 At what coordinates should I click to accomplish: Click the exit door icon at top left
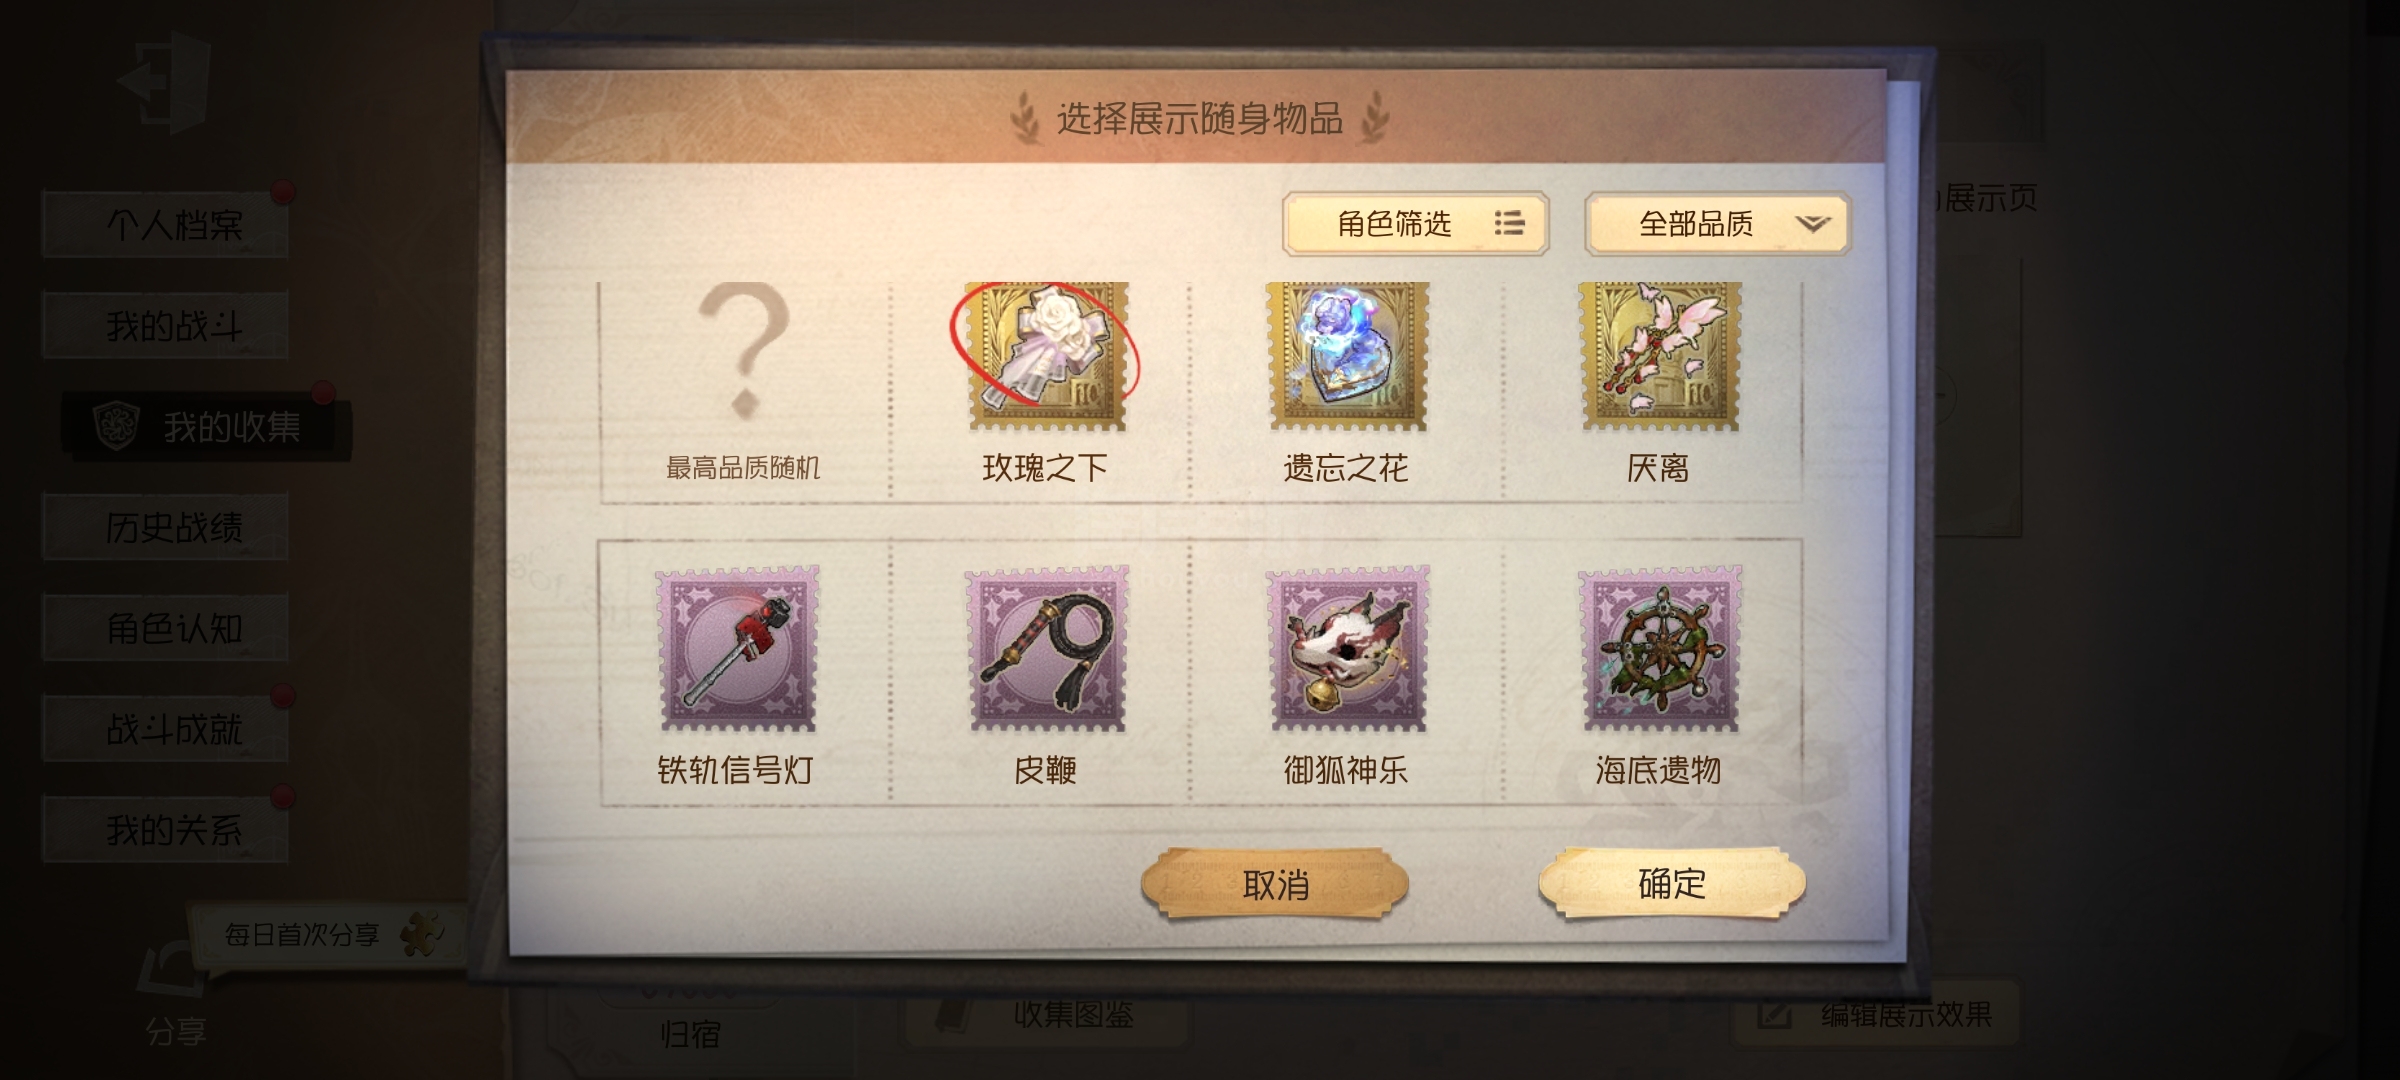pos(166,82)
